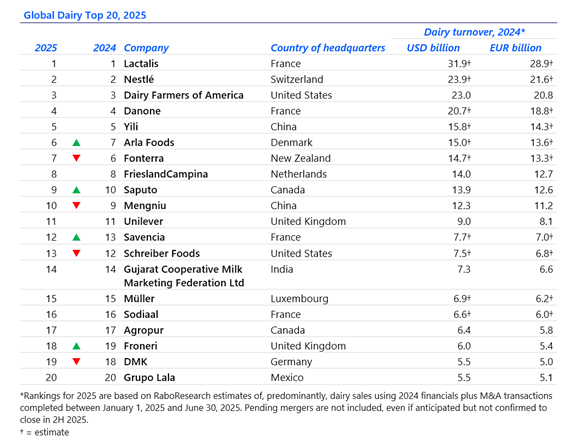Select the company name 'Danone'
The image size is (581, 441).
pyautogui.click(x=142, y=111)
